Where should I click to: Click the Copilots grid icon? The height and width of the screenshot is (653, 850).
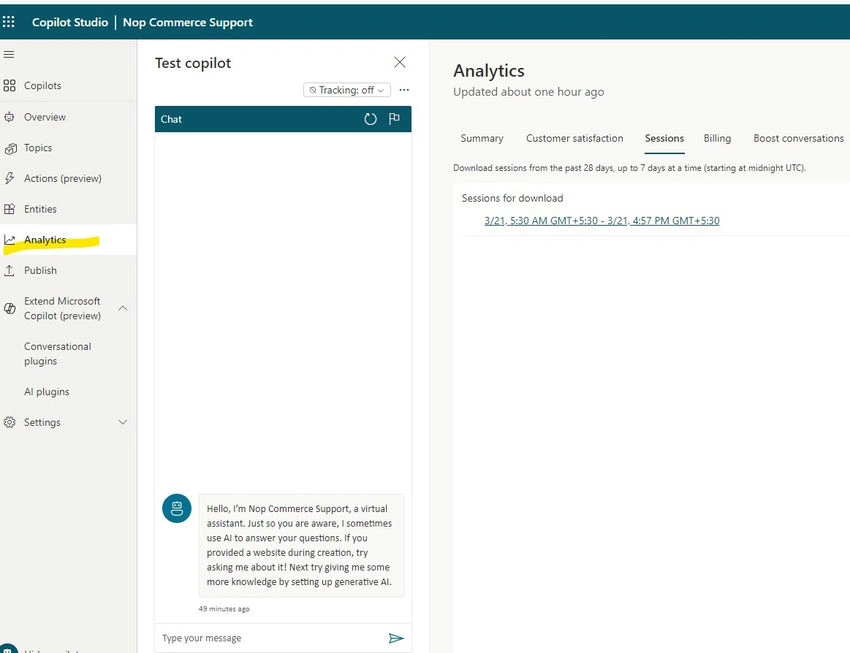click(x=9, y=86)
